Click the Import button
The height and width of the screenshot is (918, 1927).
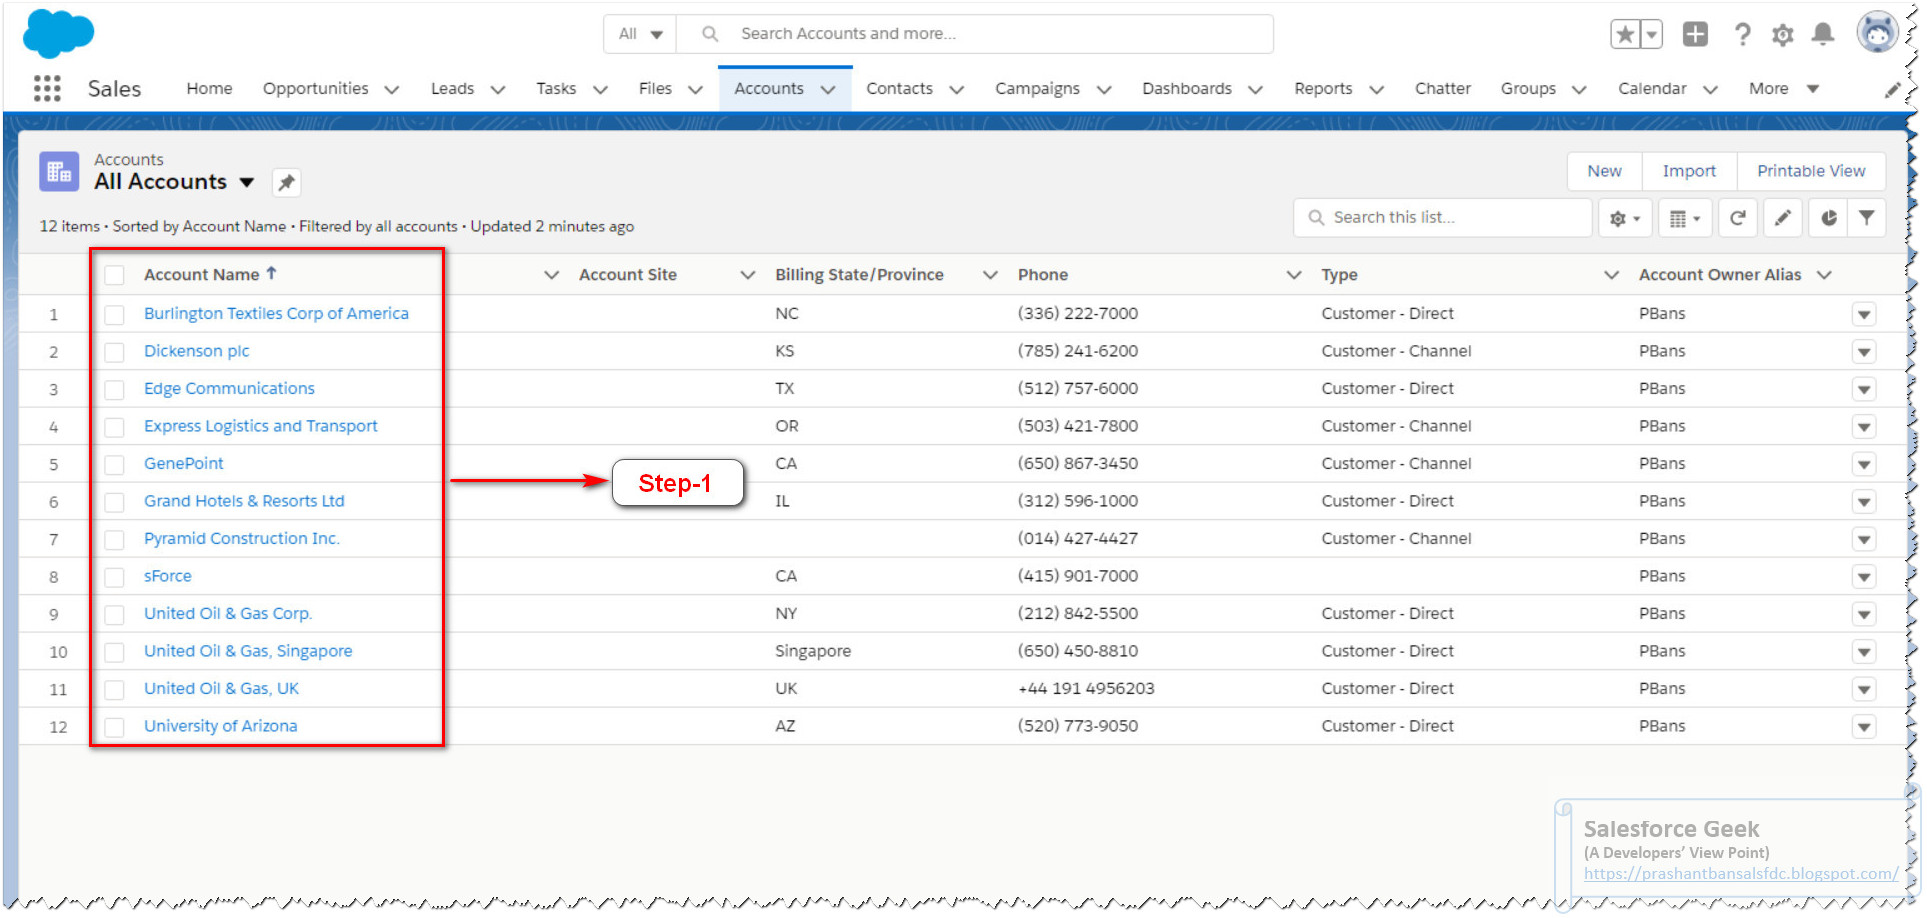(1689, 171)
